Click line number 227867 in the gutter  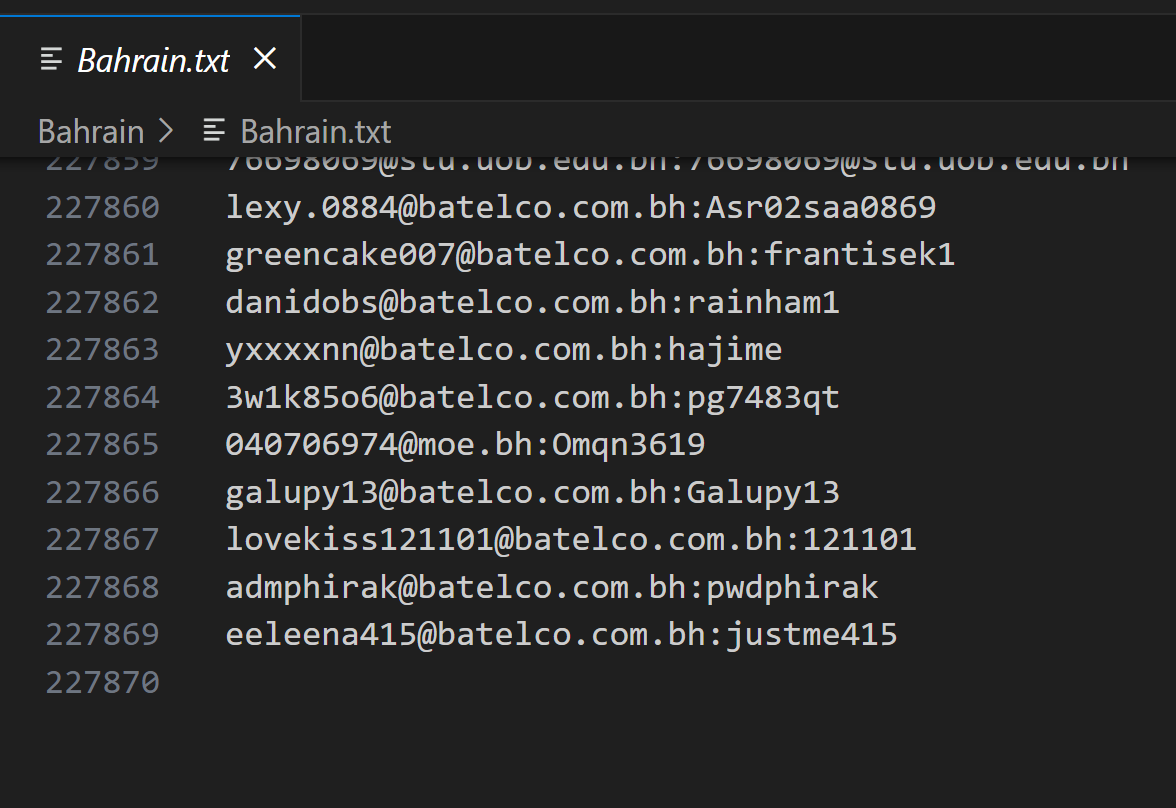103,540
